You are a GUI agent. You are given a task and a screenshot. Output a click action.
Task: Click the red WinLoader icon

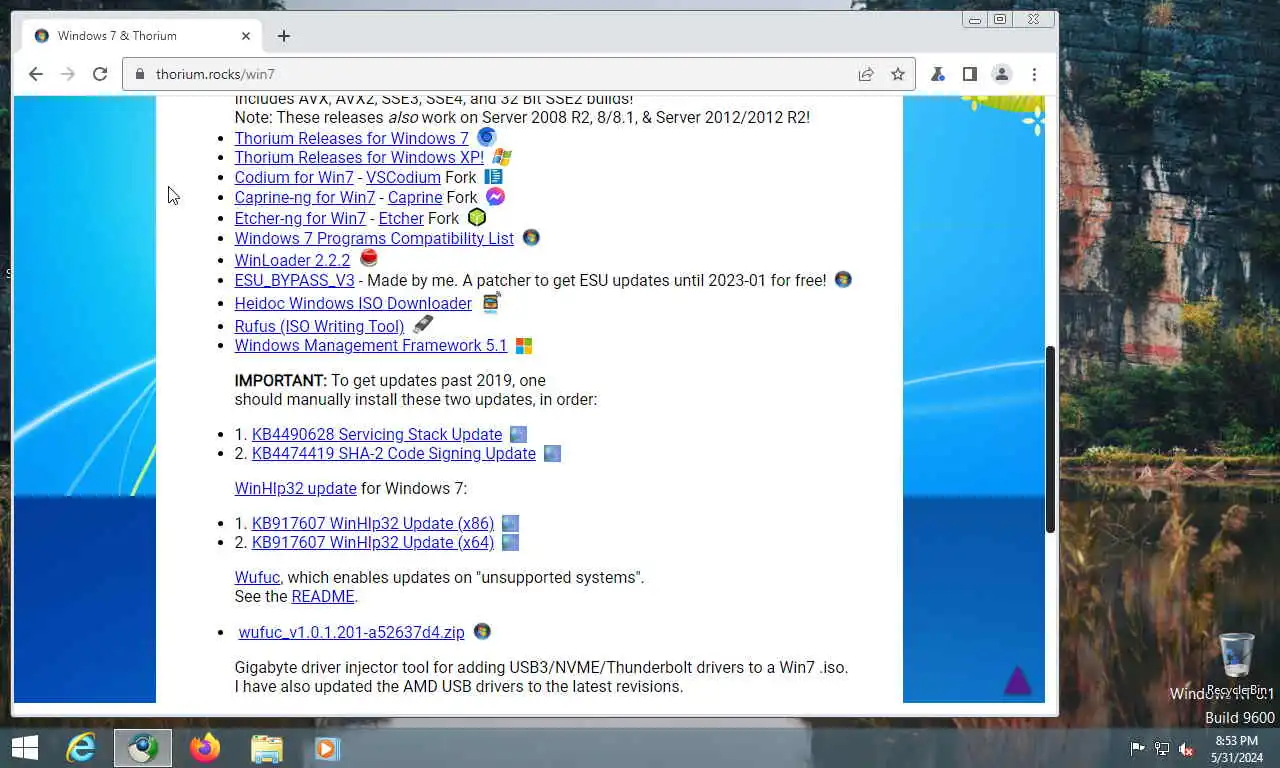tap(368, 258)
